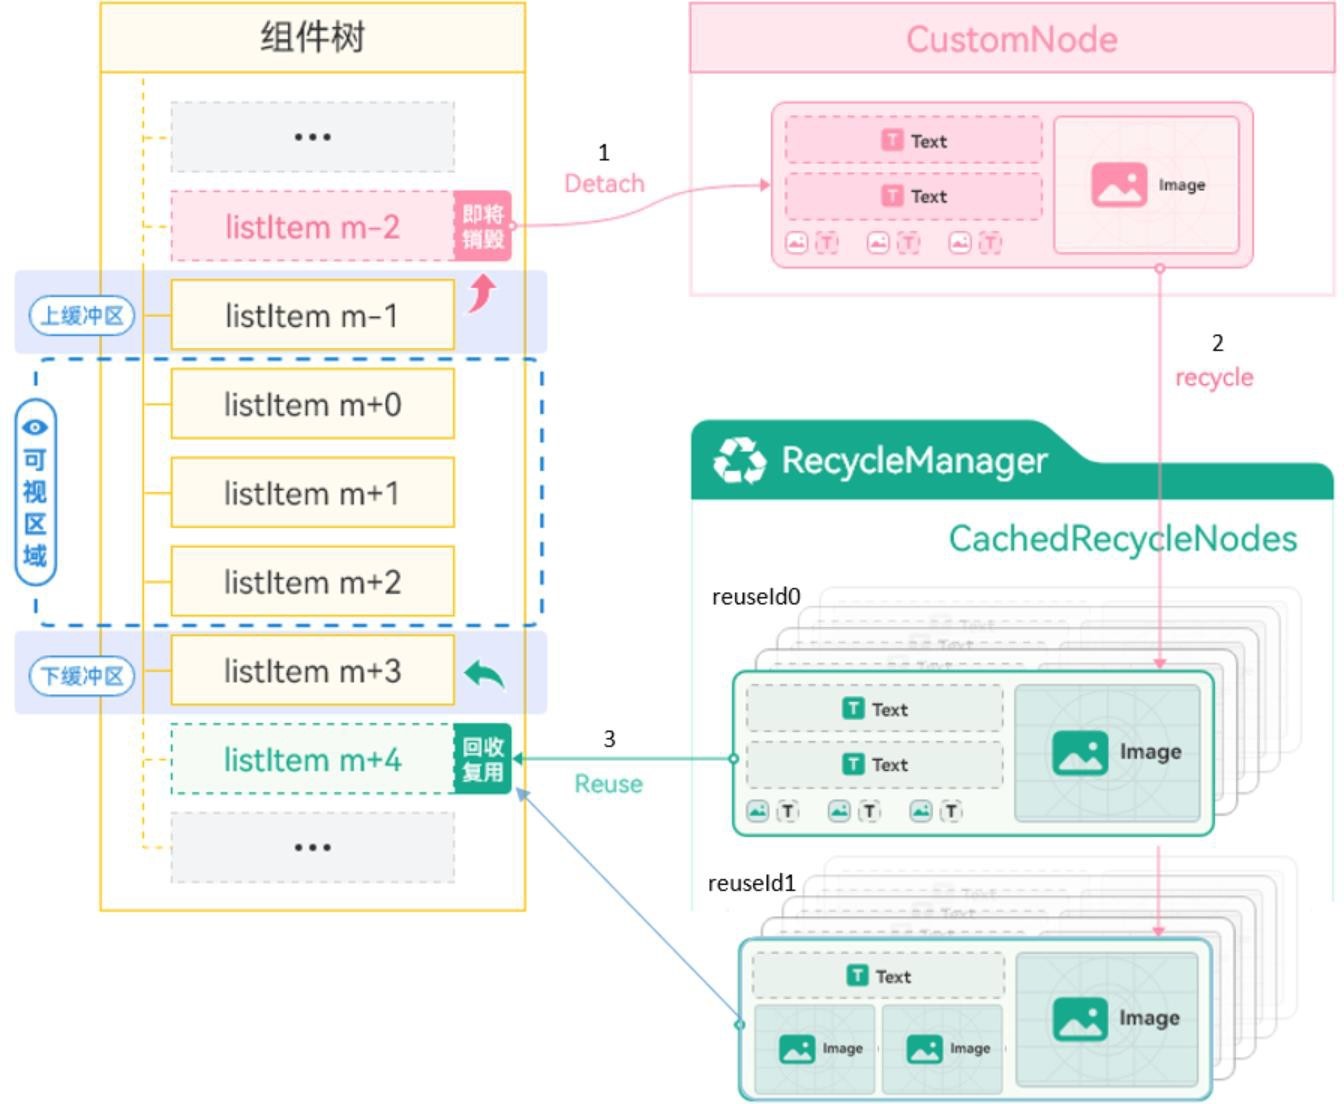
Task: Select the 上缓冲区 pill label
Action: pos(82,316)
